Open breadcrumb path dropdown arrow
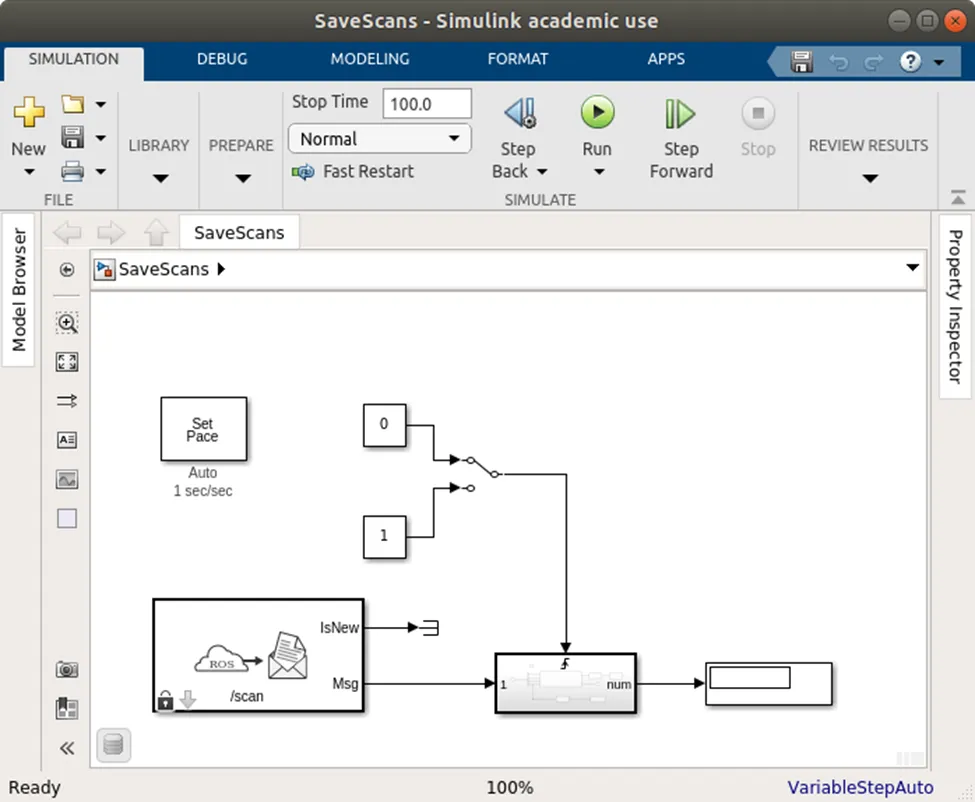This screenshot has height=802, width=975. click(x=912, y=267)
